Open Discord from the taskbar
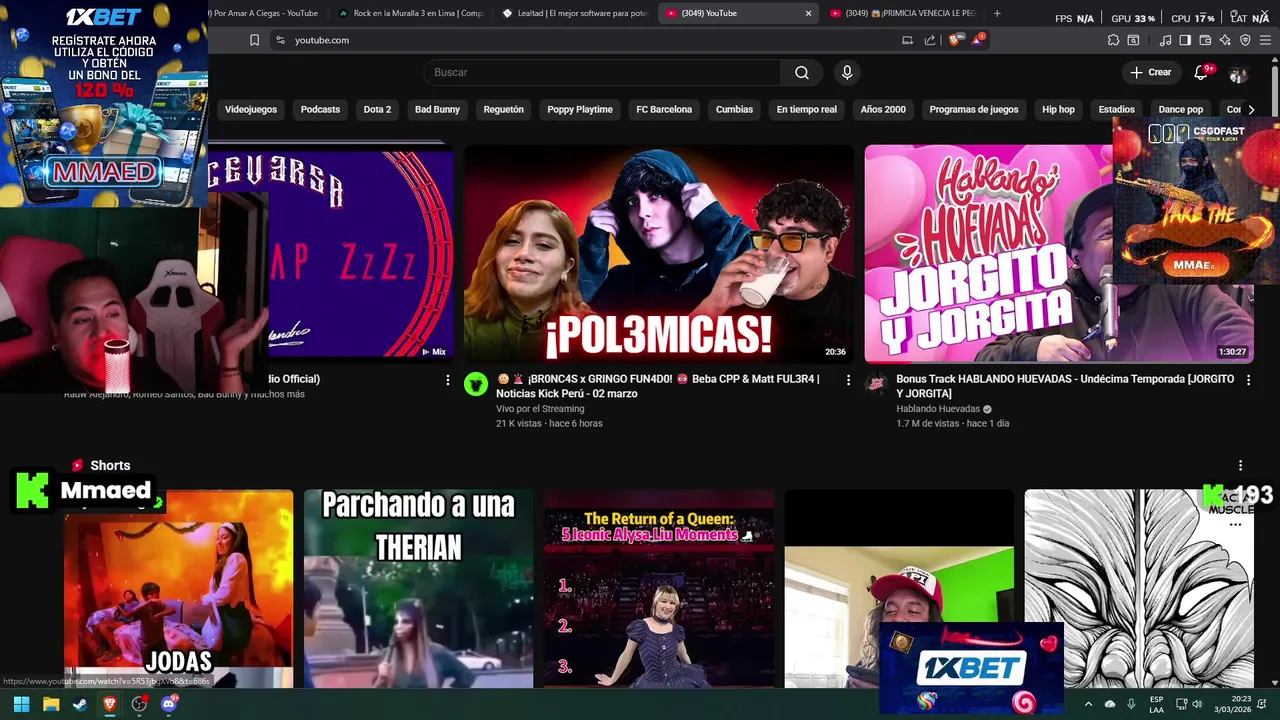Viewport: 1280px width, 720px height. click(169, 704)
